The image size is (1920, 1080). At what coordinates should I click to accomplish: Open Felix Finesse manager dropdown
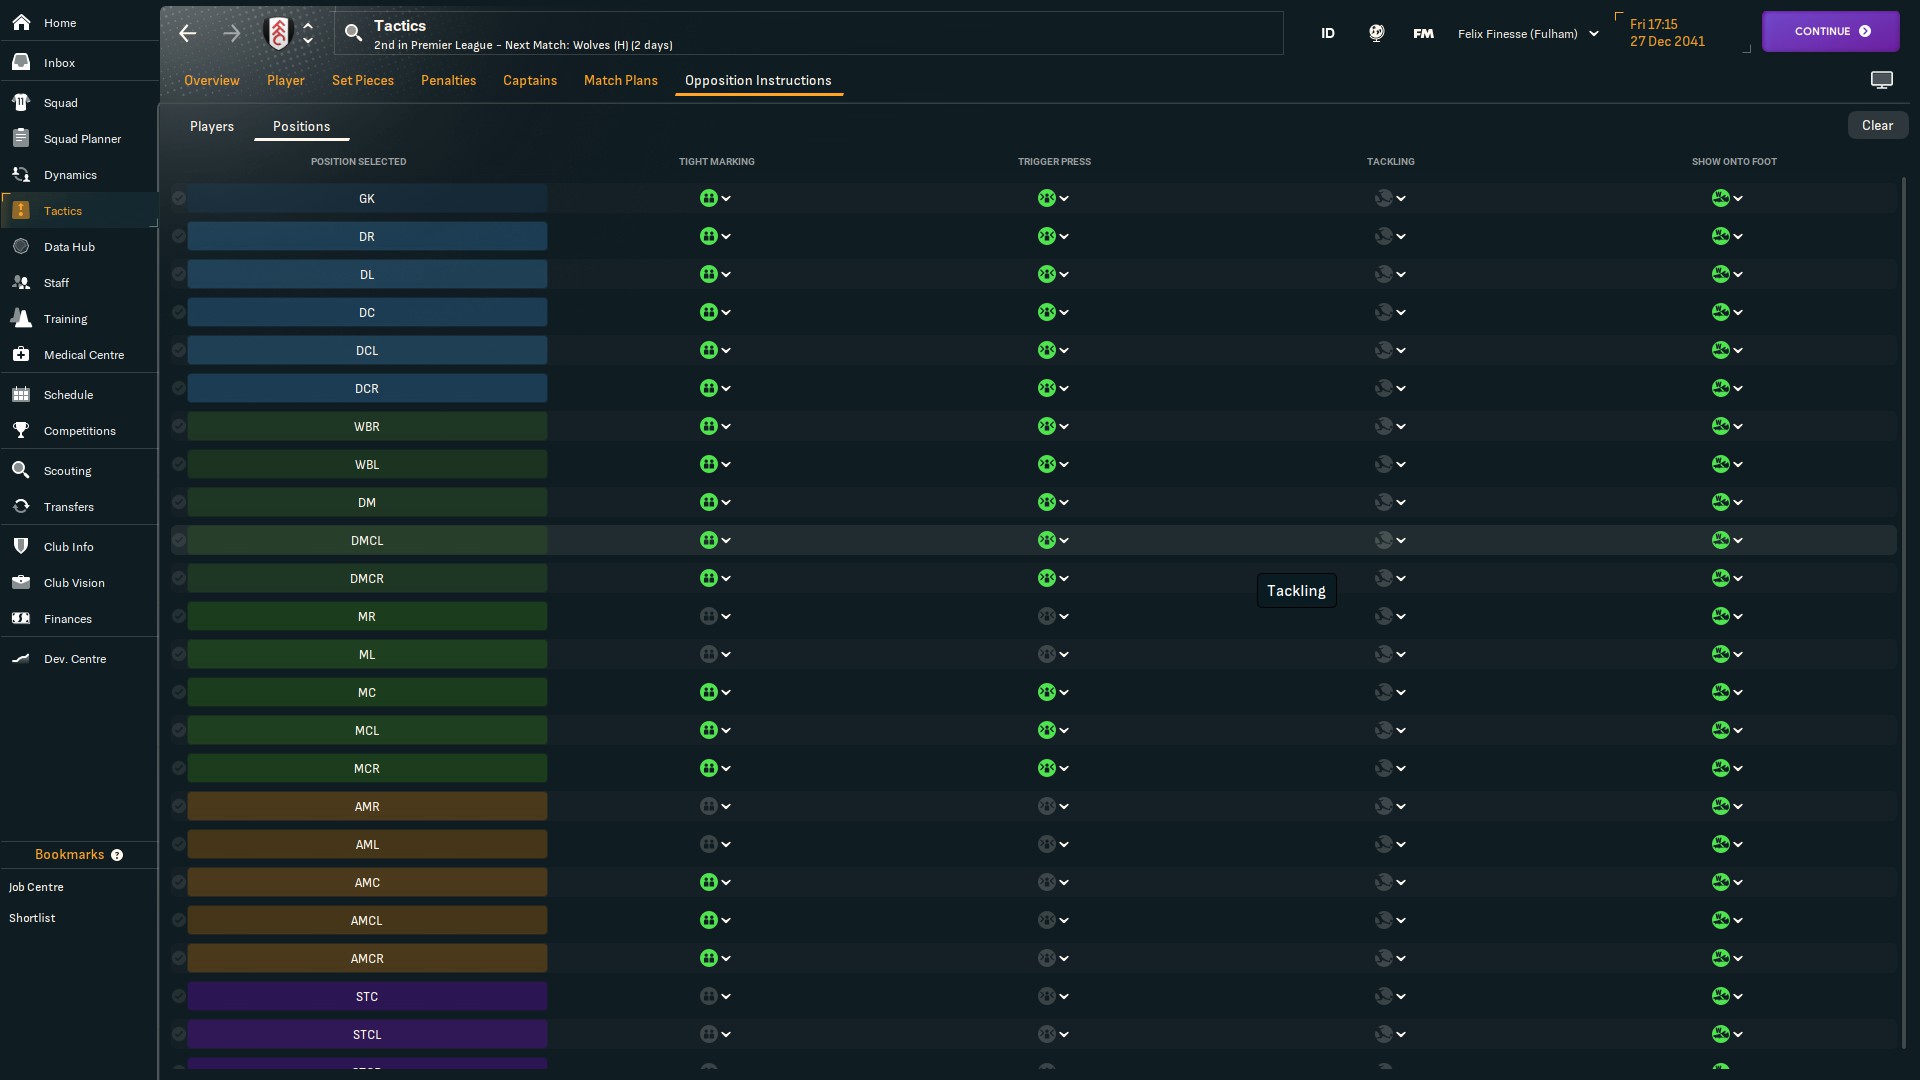click(x=1528, y=33)
